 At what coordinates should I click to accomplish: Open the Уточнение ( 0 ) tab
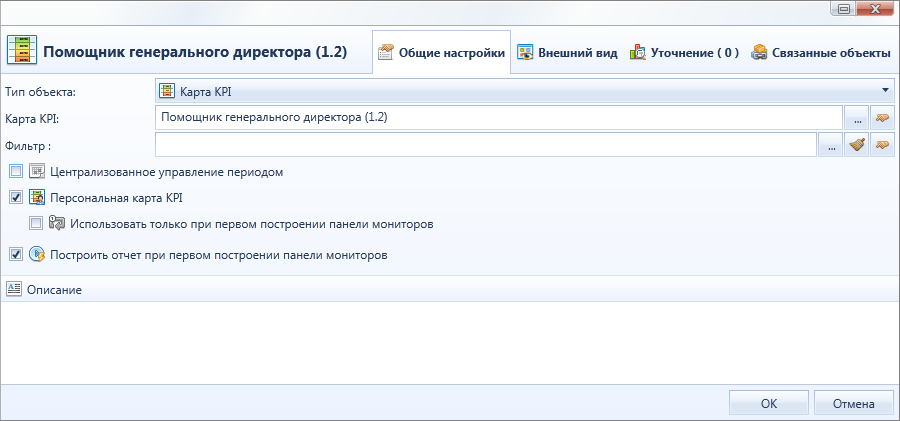click(684, 53)
